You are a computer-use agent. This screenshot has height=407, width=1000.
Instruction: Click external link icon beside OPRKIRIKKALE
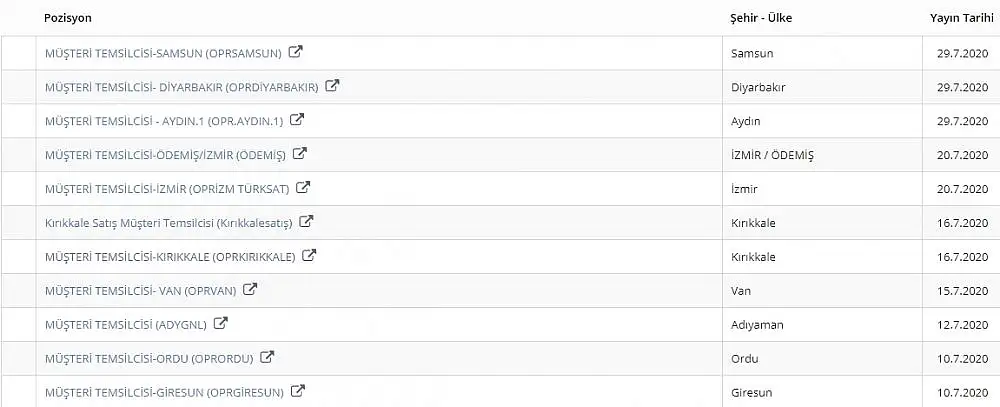pyautogui.click(x=309, y=256)
